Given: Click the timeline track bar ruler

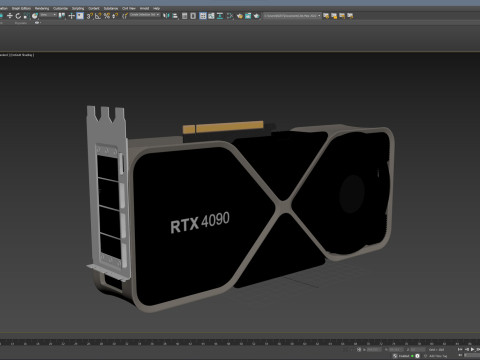Looking at the screenshot, I should click(x=240, y=343).
